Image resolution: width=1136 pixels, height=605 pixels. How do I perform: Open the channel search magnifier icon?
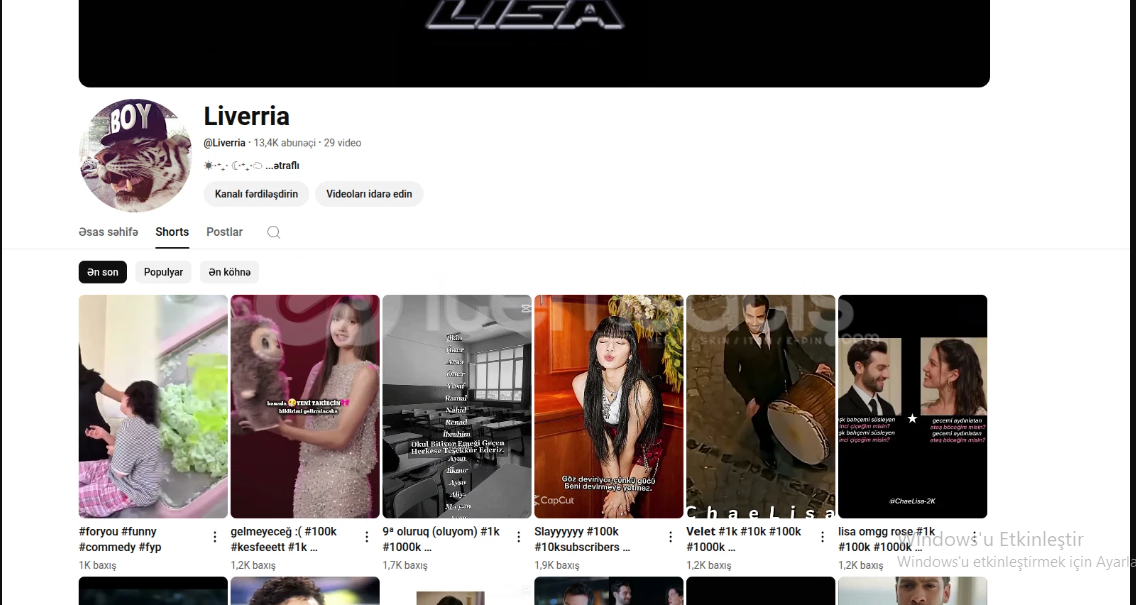tap(273, 232)
